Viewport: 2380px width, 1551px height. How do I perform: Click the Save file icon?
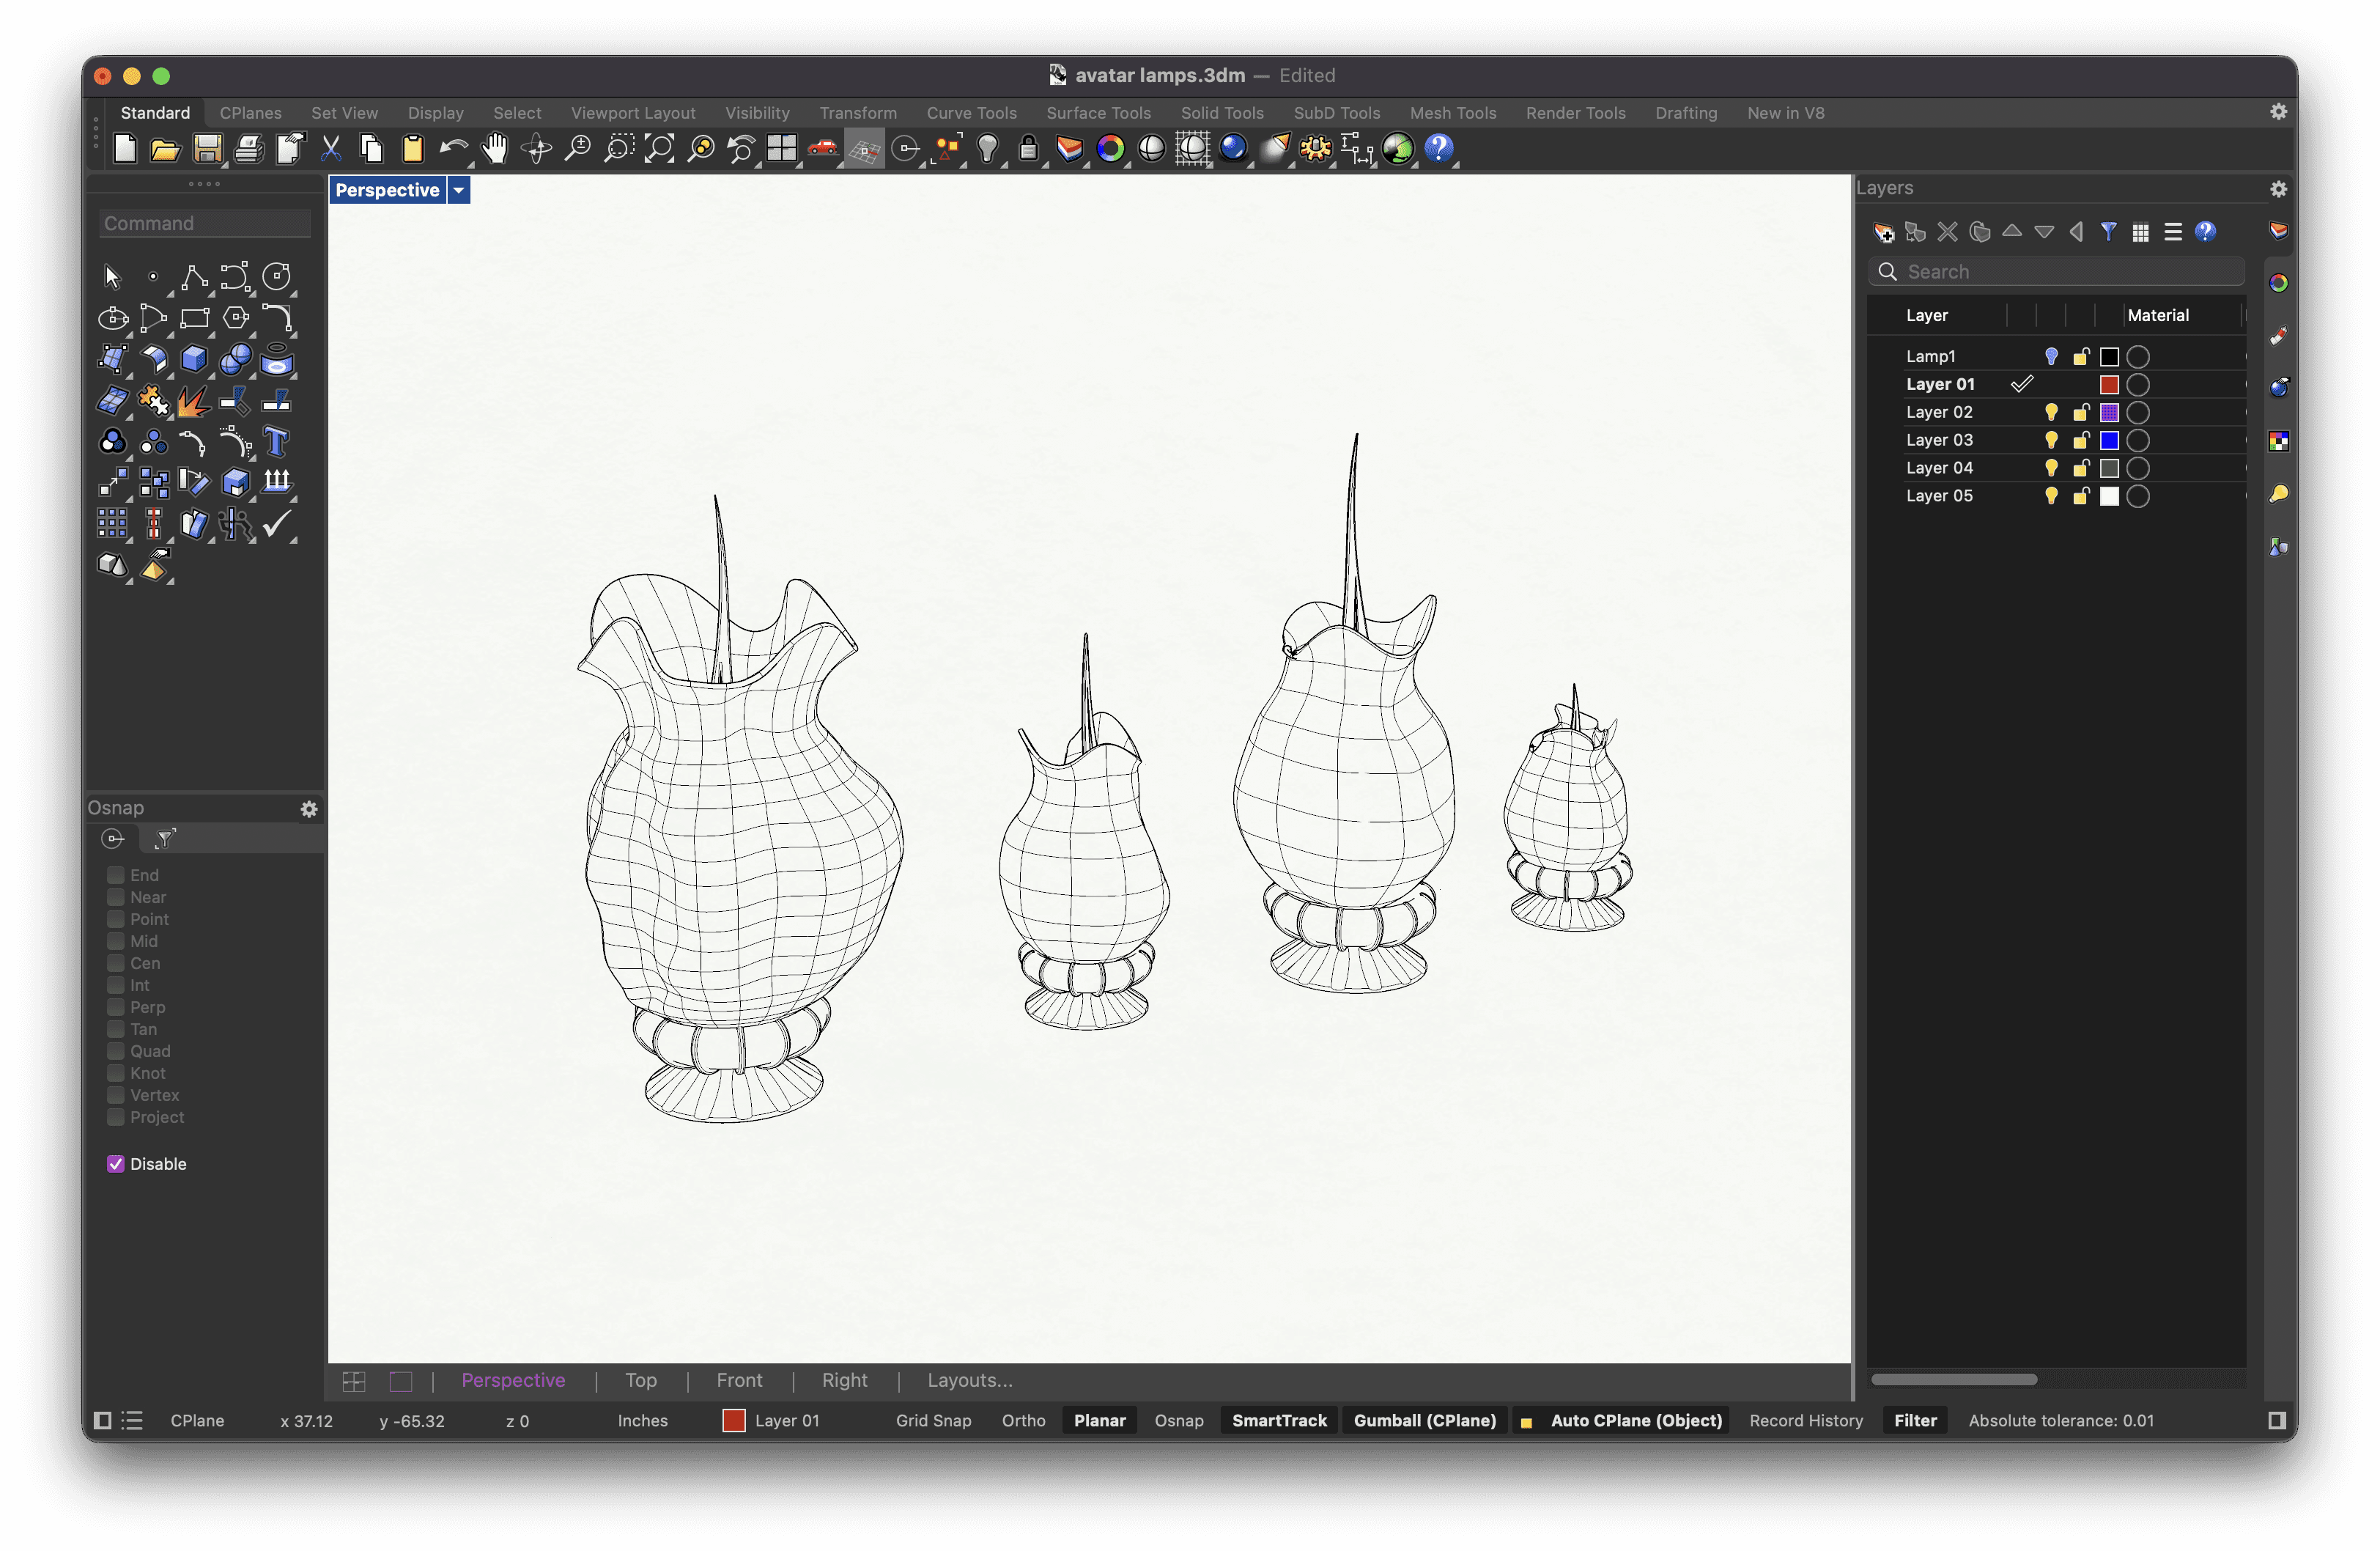point(207,149)
